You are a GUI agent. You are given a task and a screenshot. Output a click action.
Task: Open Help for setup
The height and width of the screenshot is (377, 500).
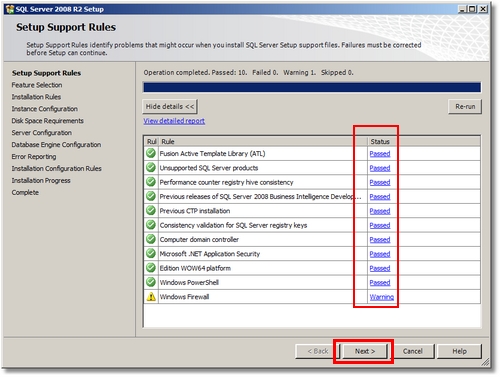tap(459, 351)
